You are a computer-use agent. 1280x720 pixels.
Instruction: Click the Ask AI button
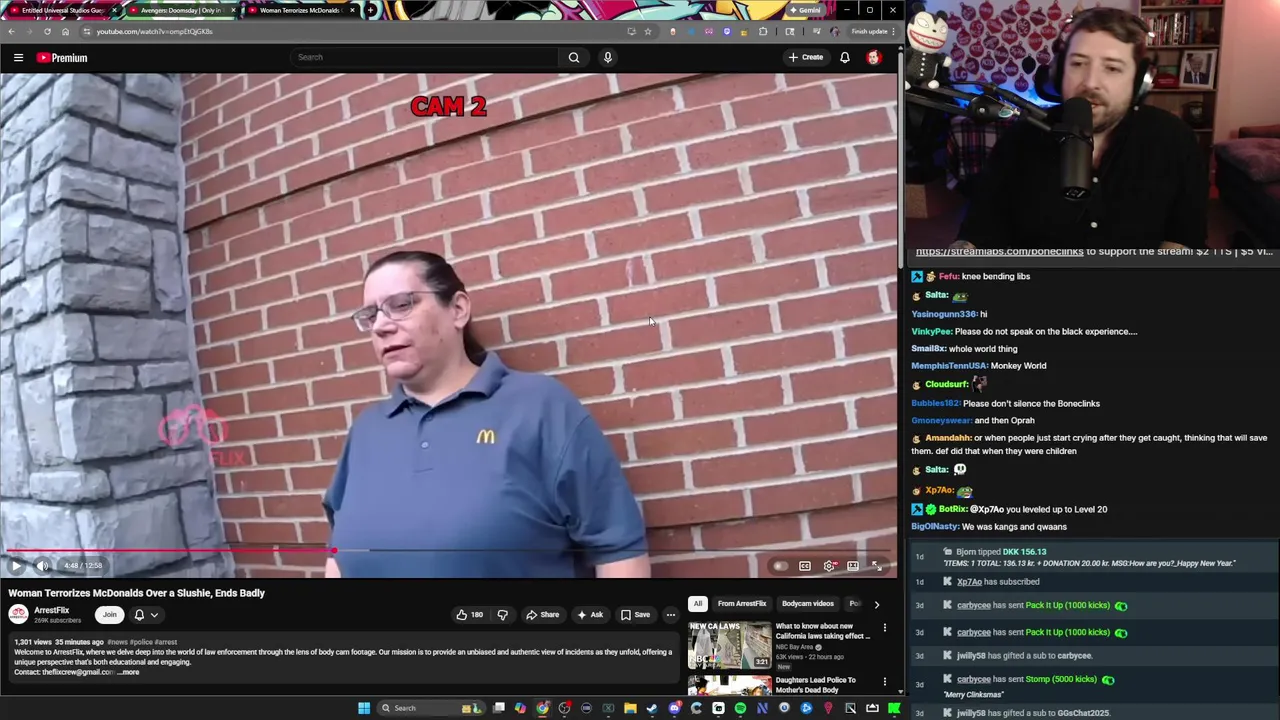590,615
